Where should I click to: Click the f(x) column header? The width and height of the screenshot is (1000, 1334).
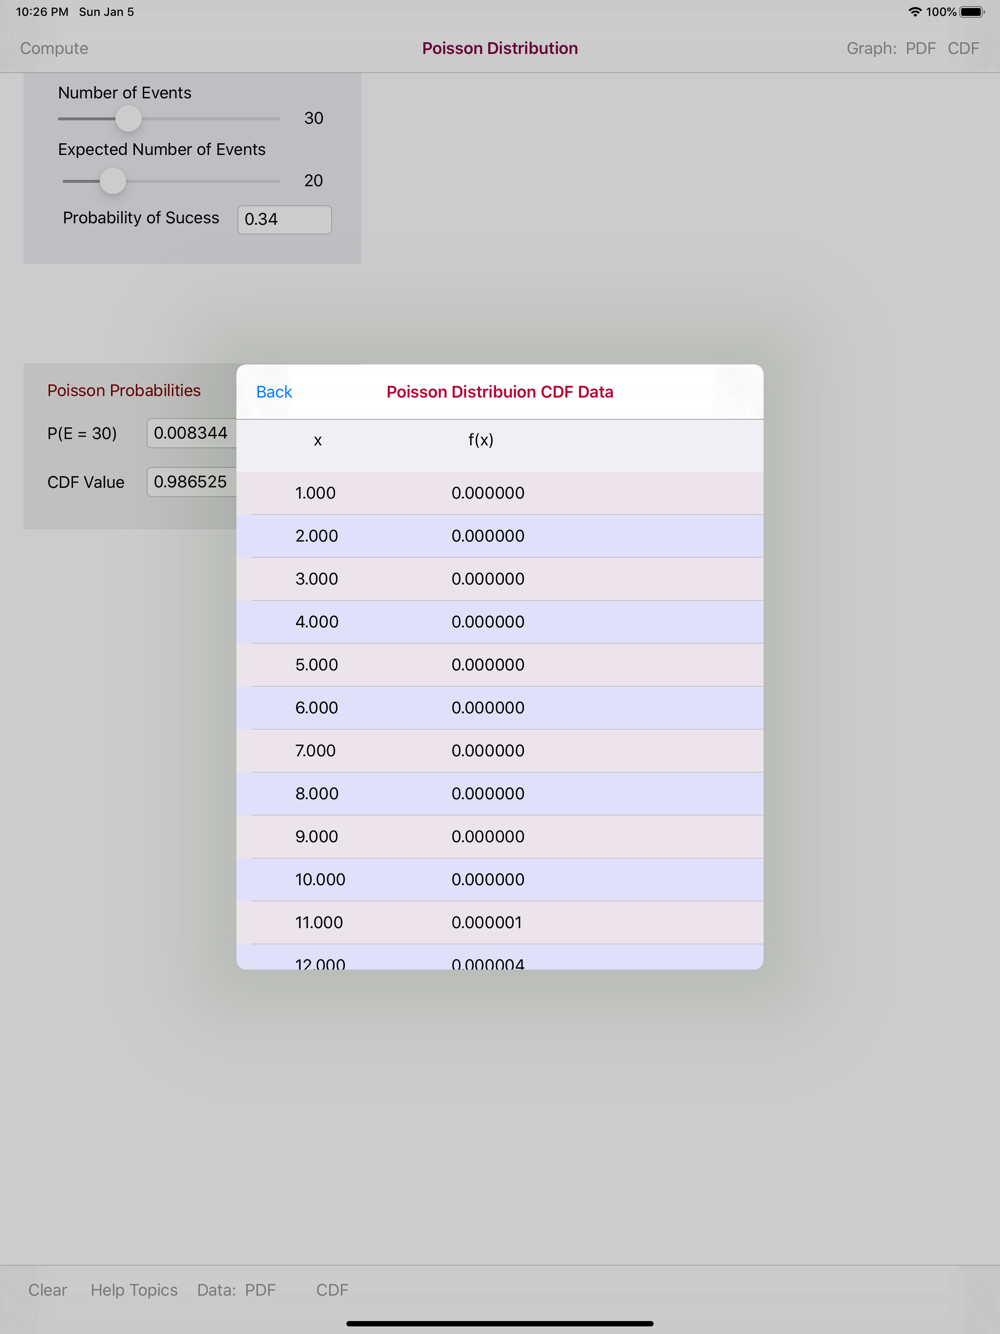coord(481,440)
